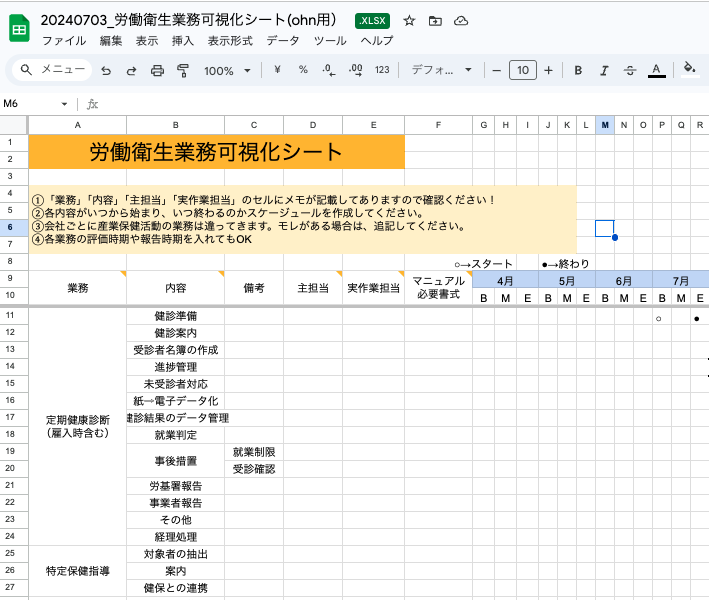Open the font family dropdown
The width and height of the screenshot is (709, 600).
point(441,70)
